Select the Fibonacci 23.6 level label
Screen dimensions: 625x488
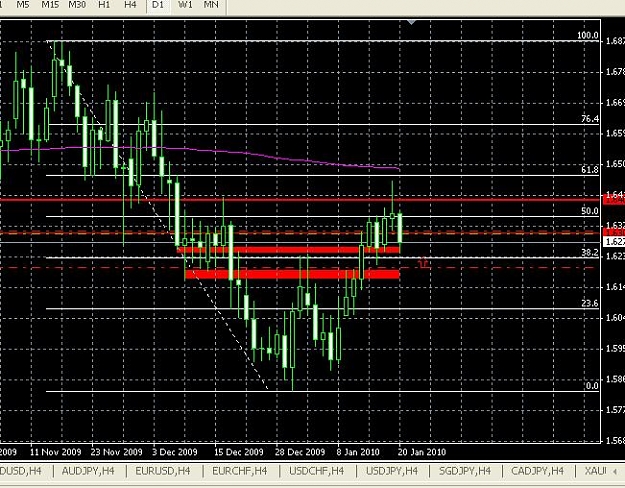[590, 303]
